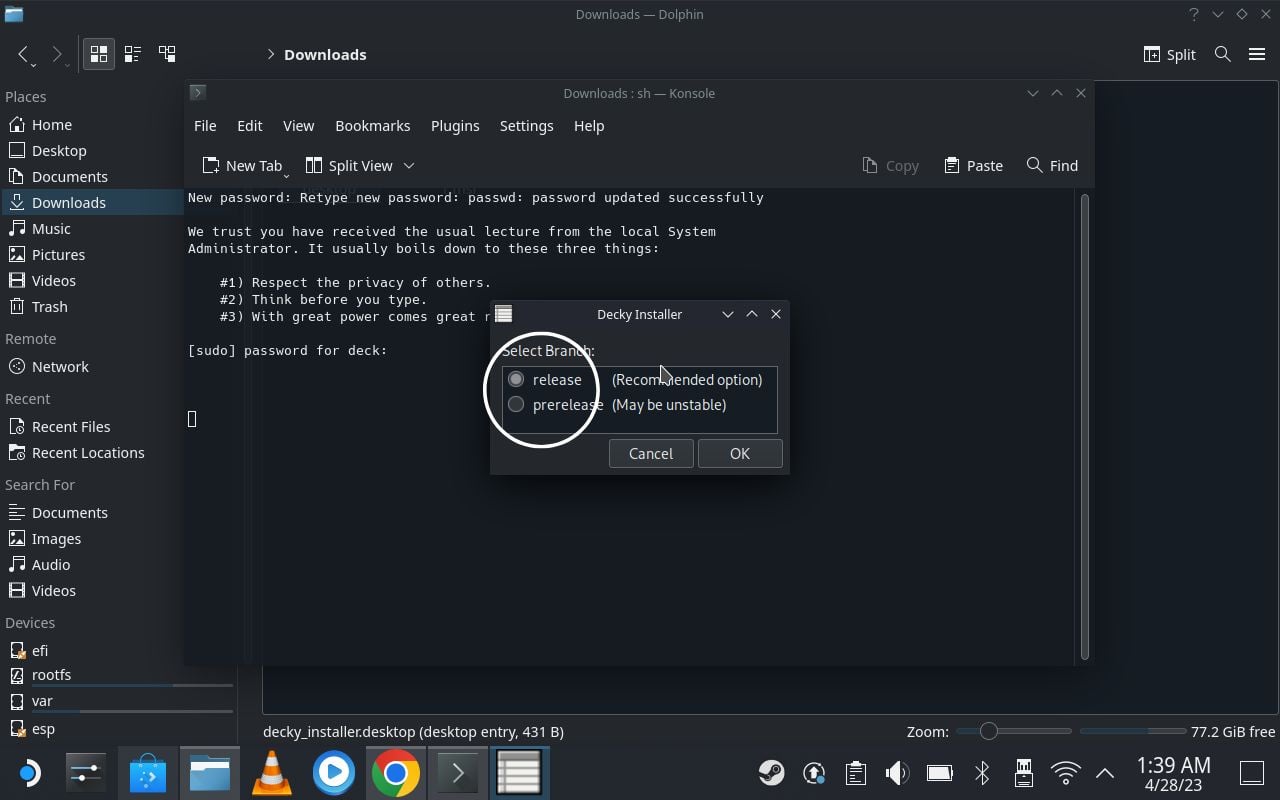Click the Find icon in Konsole toolbar
Image resolution: width=1280 pixels, height=800 pixels.
[x=1034, y=165]
